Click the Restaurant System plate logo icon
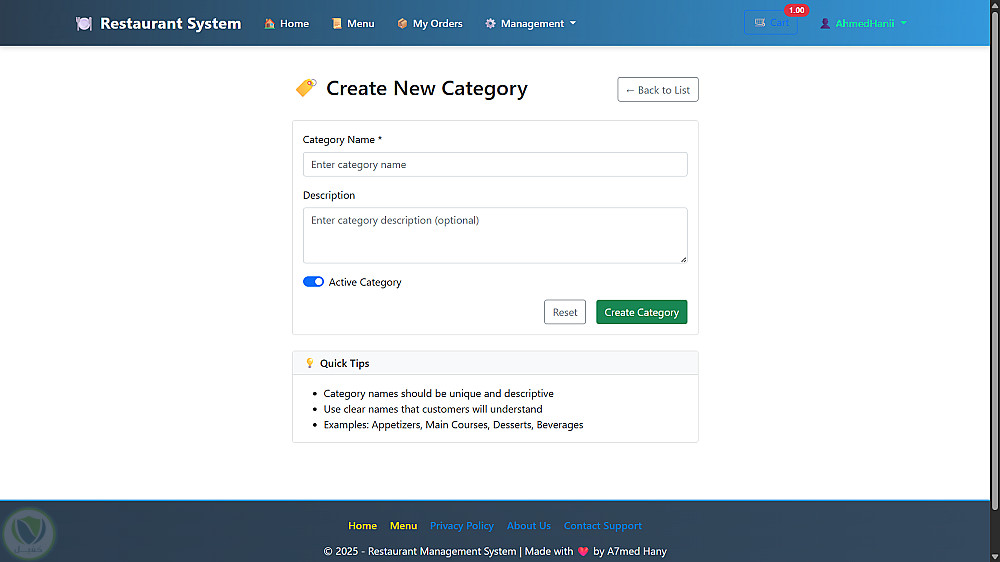The width and height of the screenshot is (1000, 562). tap(84, 24)
